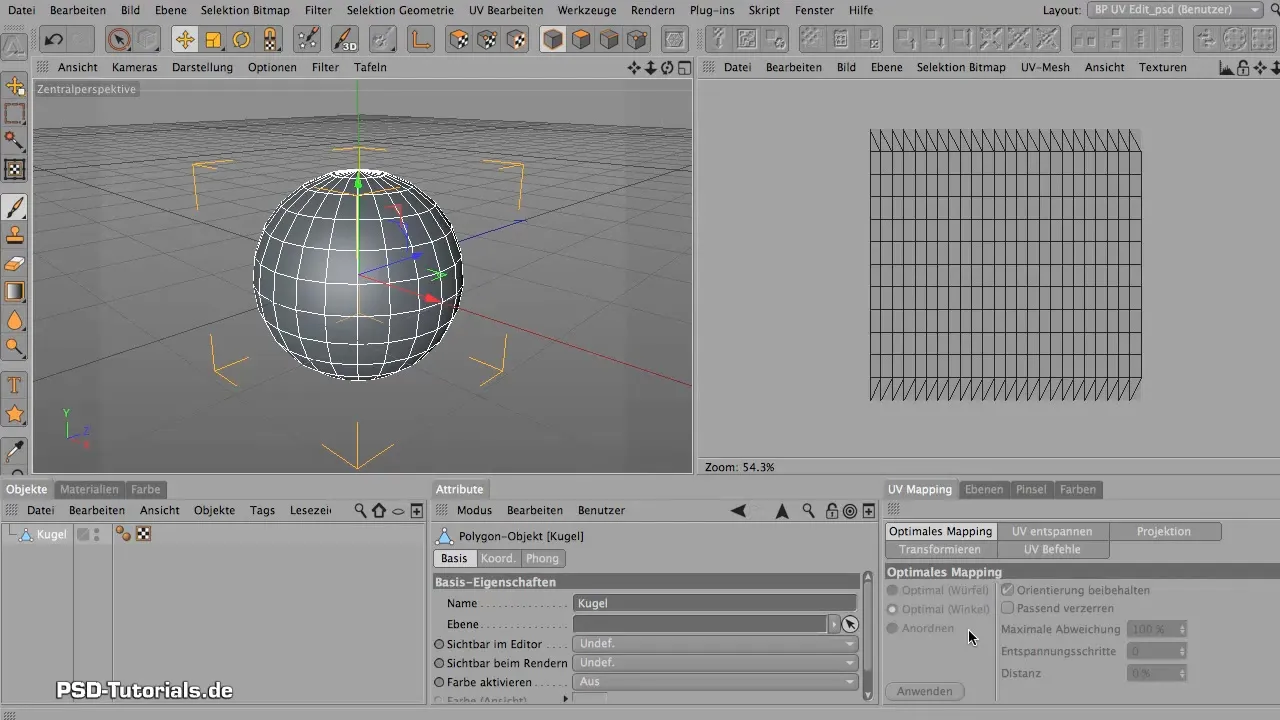Open the UV-Mesh menu in texture view
Screen dimensions: 1280x720
[1045, 67]
